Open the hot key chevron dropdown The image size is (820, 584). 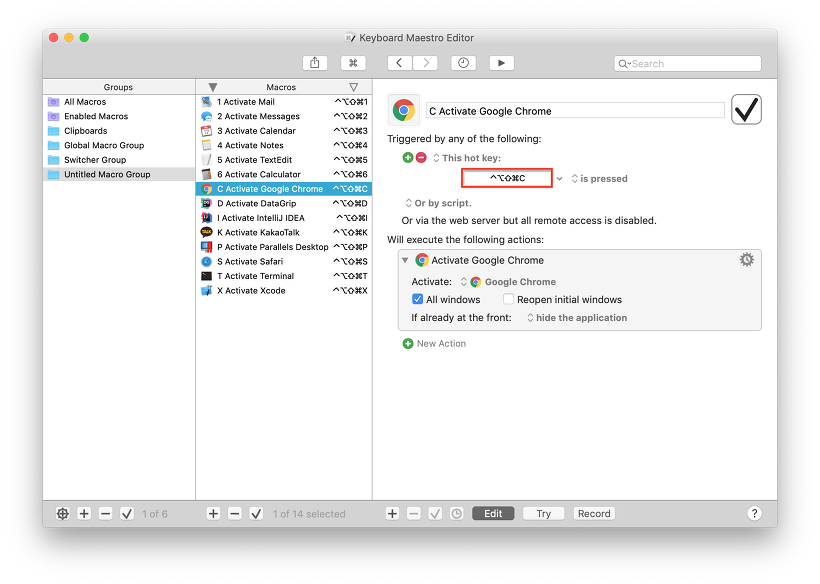pos(560,179)
